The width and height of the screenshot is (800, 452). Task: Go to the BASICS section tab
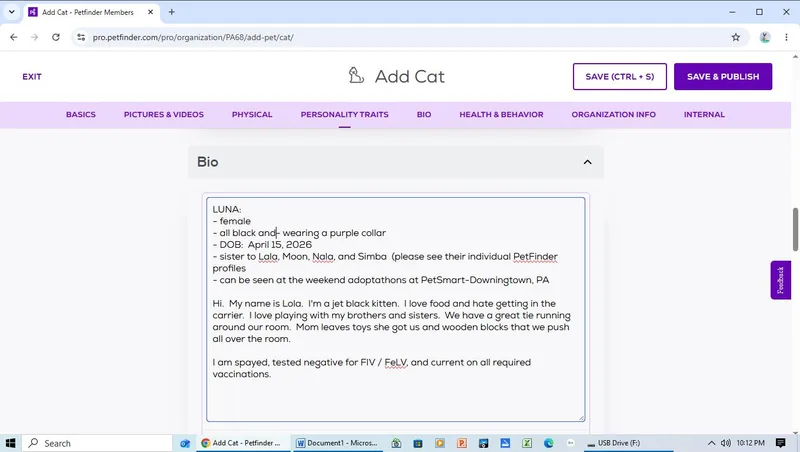coord(81,115)
